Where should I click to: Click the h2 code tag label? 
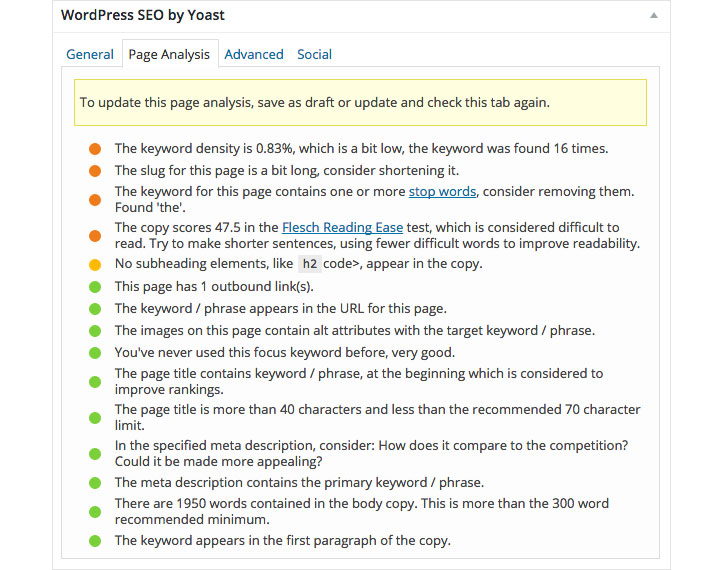point(309,264)
